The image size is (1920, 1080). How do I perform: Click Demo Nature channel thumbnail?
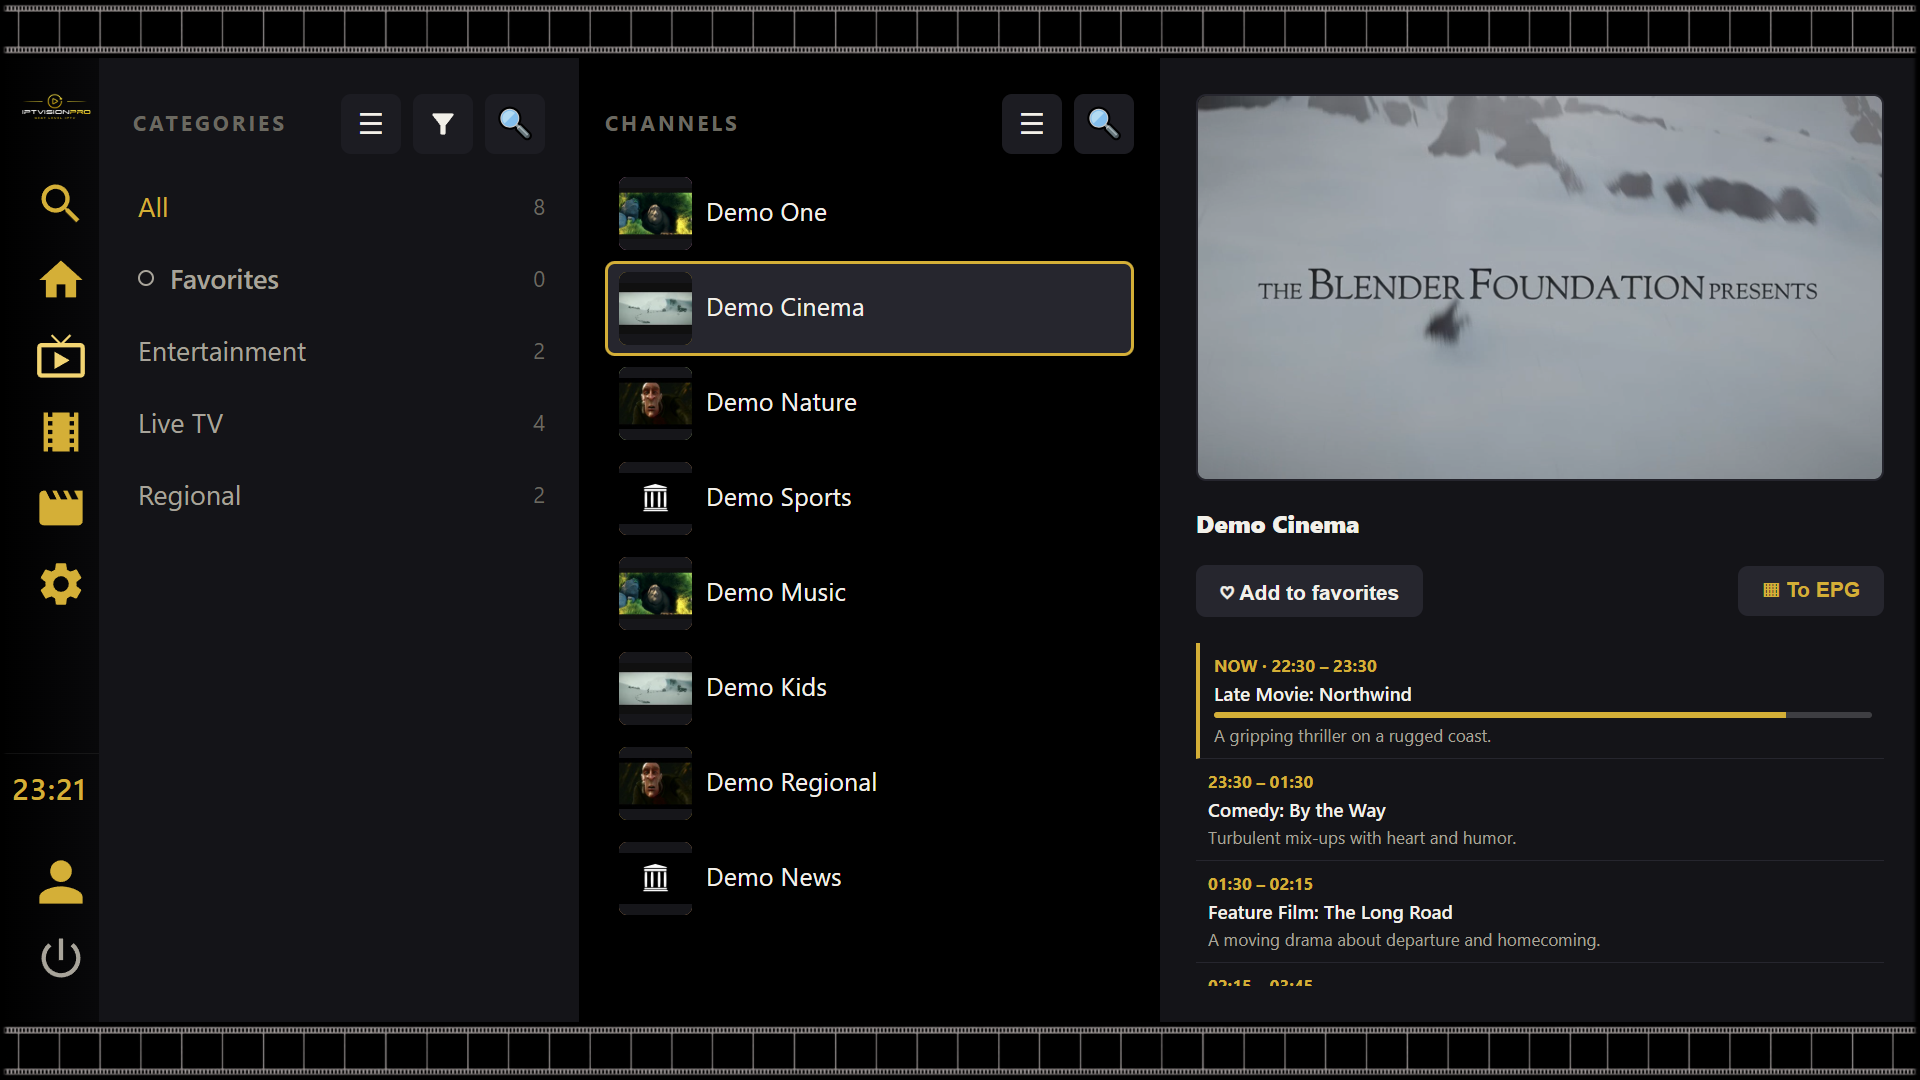655,403
